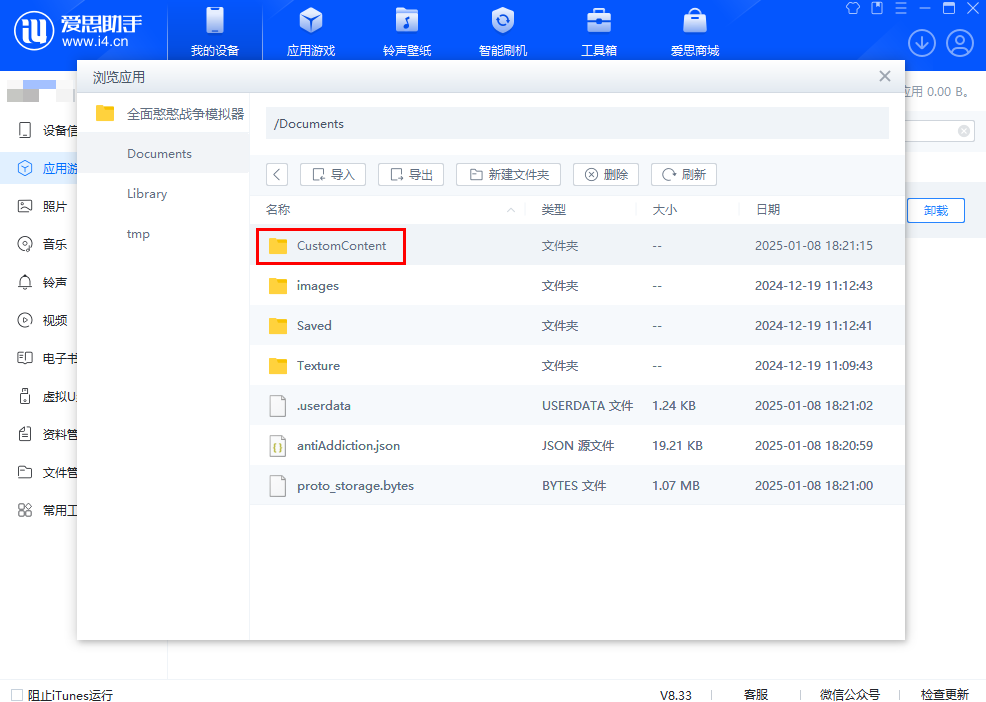Select the Library folder in sidebar
This screenshot has width=986, height=702.
[x=147, y=194]
